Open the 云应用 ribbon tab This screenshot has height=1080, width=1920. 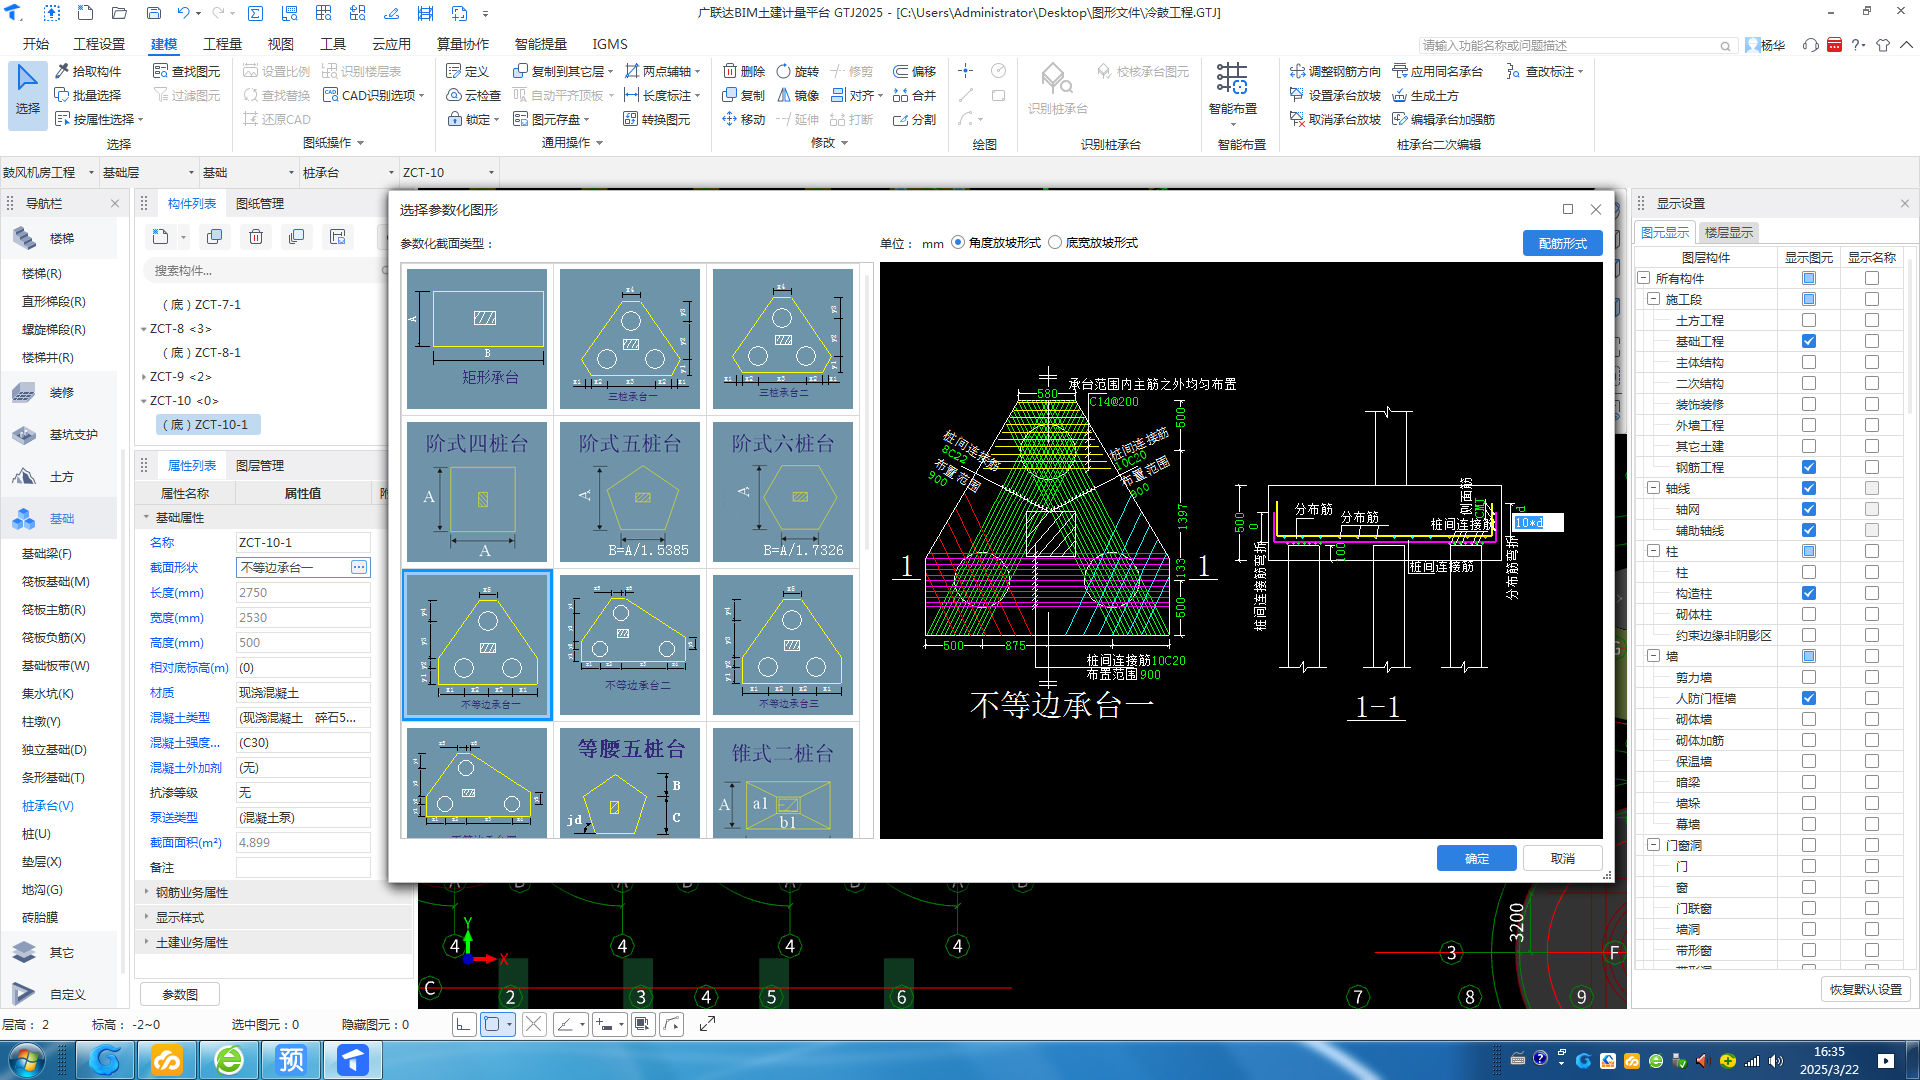point(391,44)
